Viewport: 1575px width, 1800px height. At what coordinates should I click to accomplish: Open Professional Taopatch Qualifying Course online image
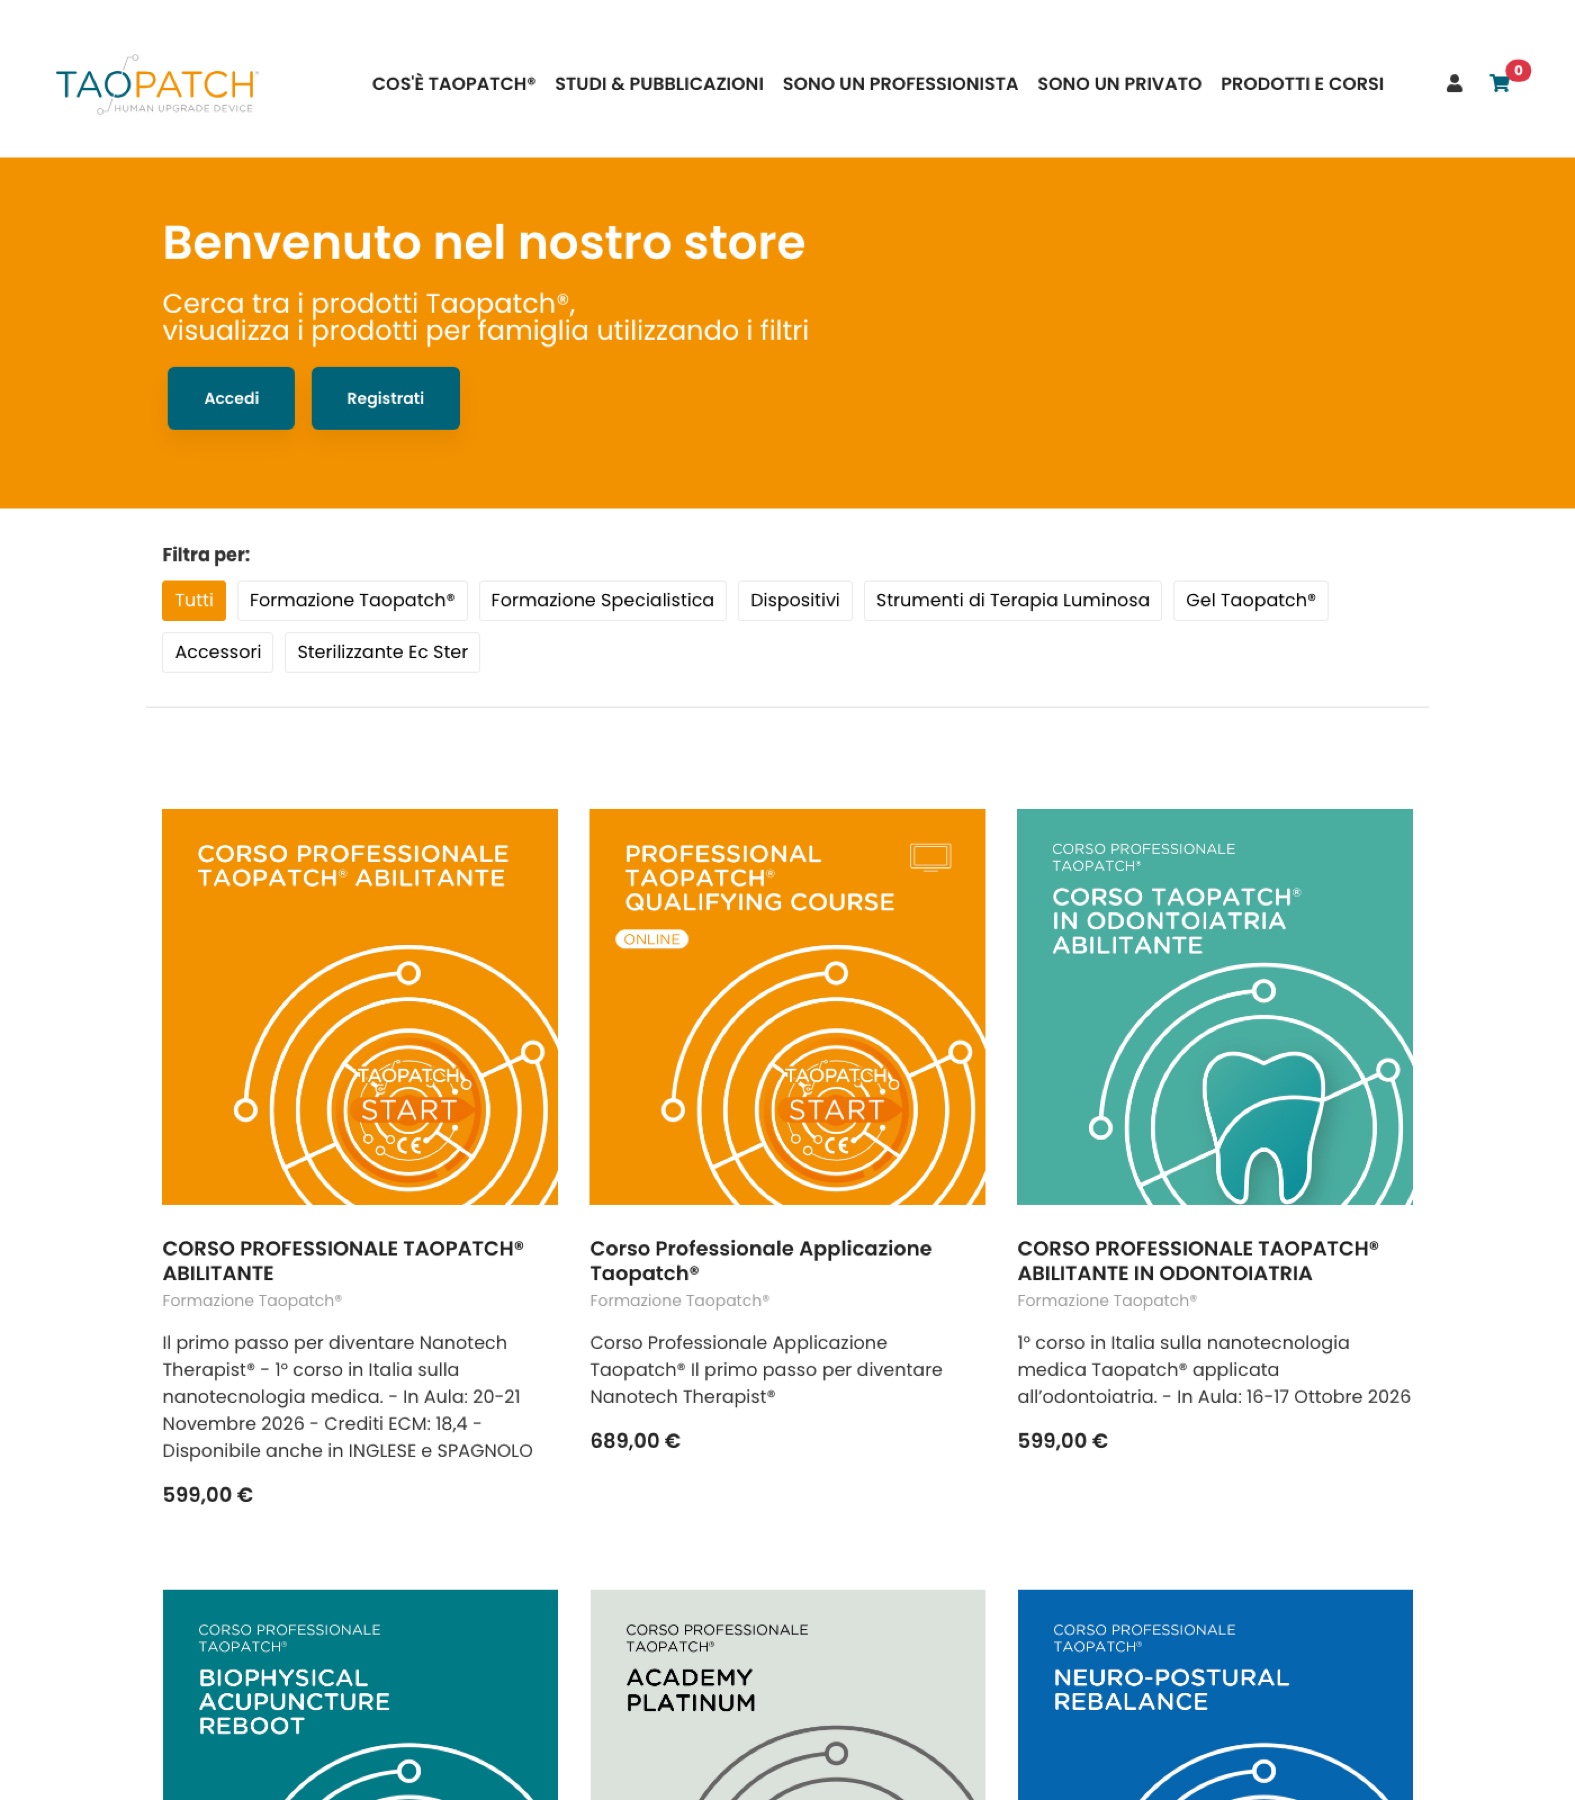point(787,1007)
